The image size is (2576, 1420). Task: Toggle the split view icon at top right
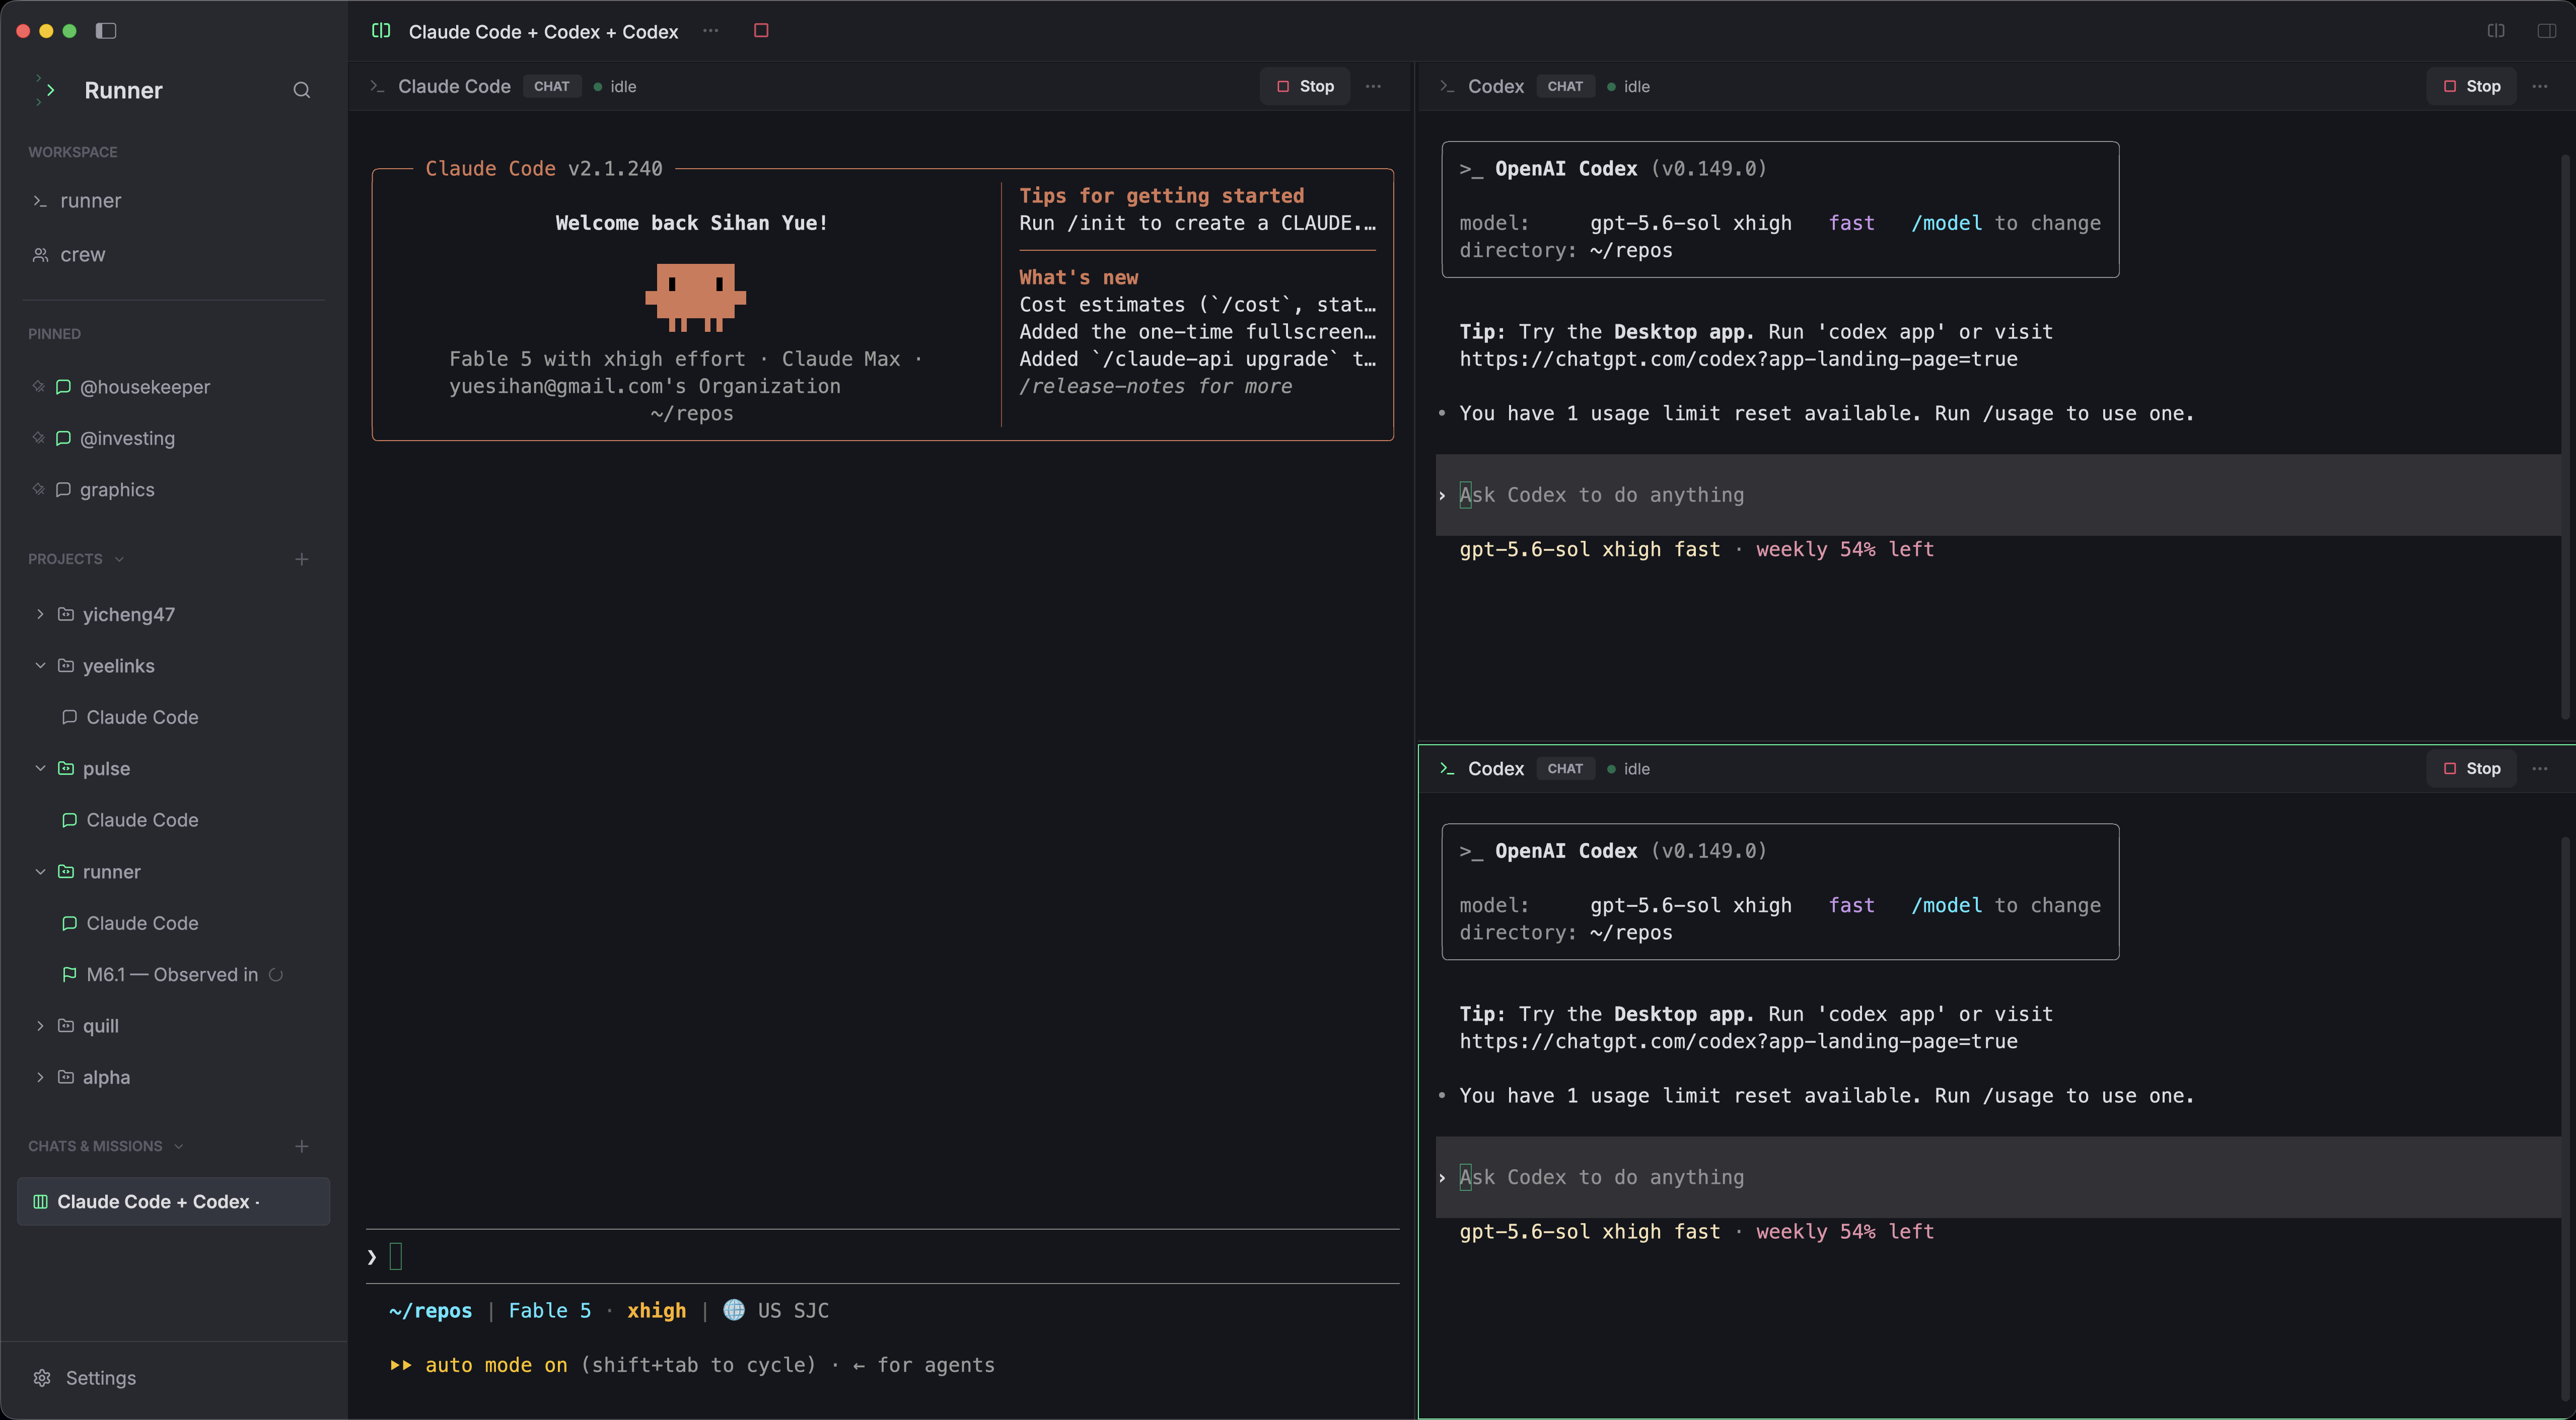pos(2496,31)
